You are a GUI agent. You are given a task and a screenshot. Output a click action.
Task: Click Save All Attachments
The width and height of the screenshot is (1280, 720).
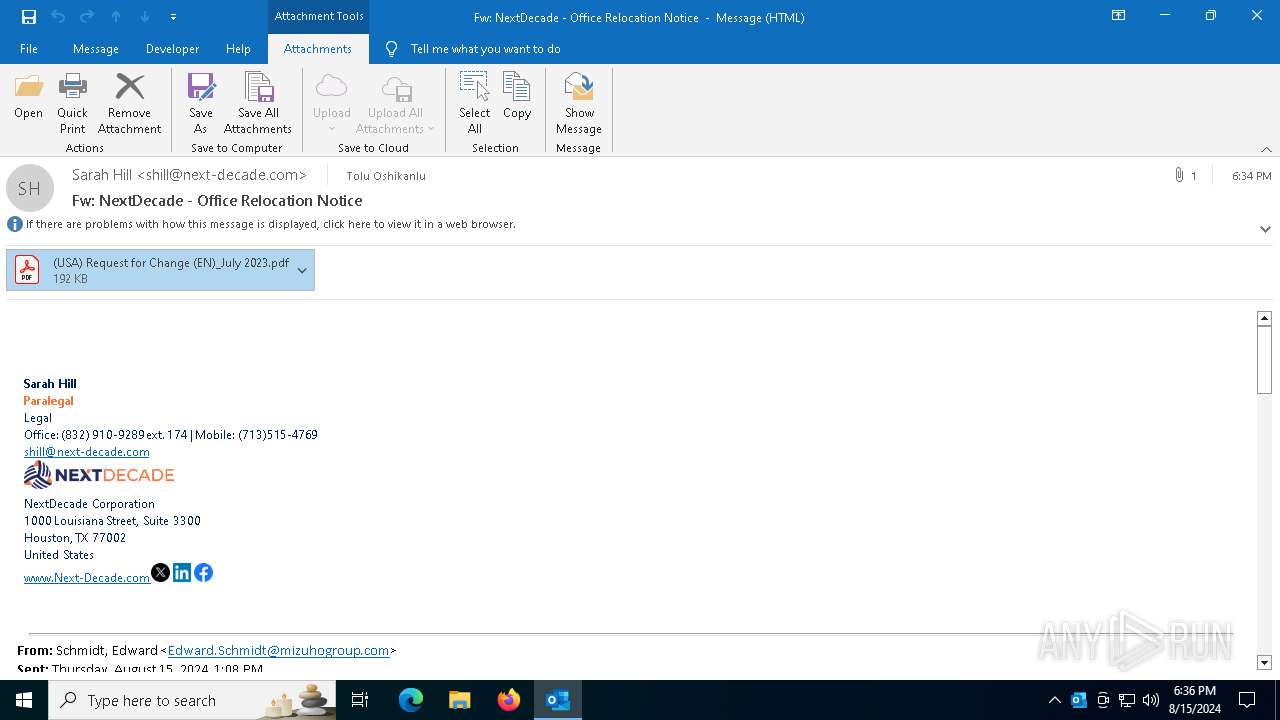(258, 103)
